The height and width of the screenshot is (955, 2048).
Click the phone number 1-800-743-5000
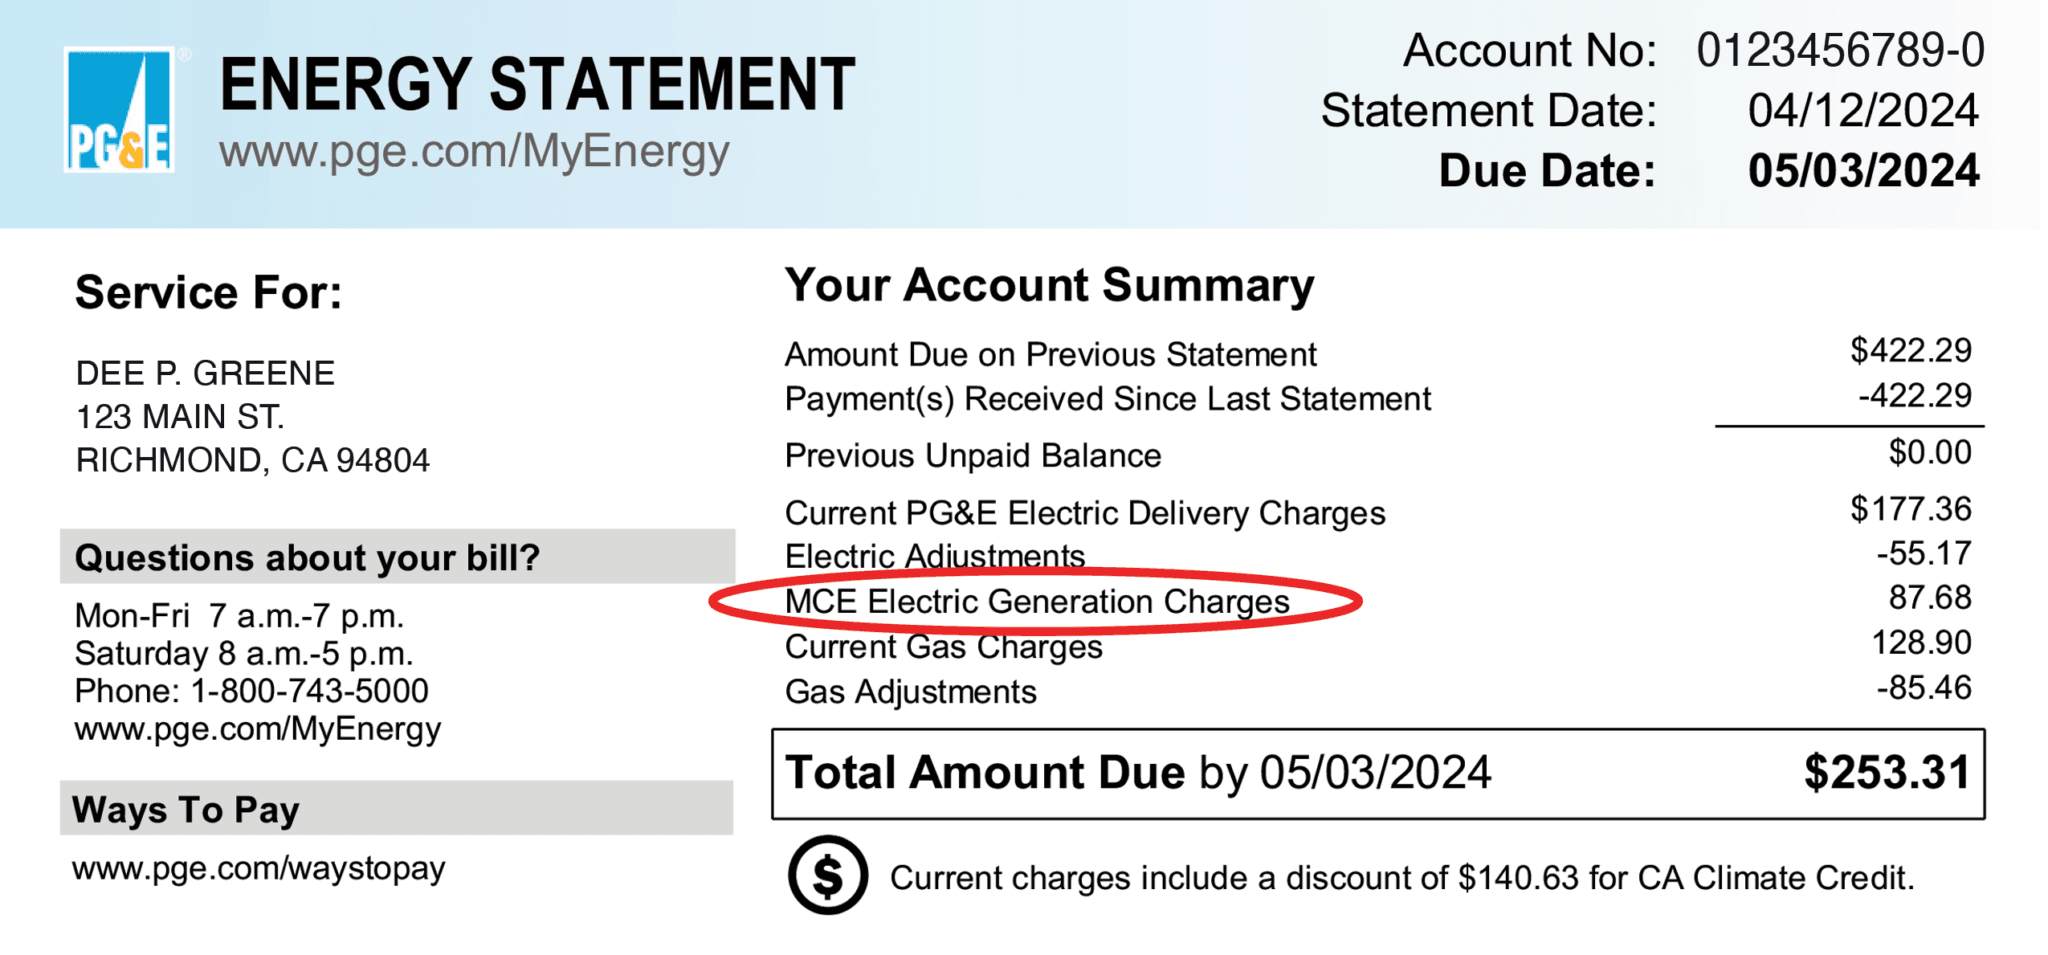(x=309, y=691)
